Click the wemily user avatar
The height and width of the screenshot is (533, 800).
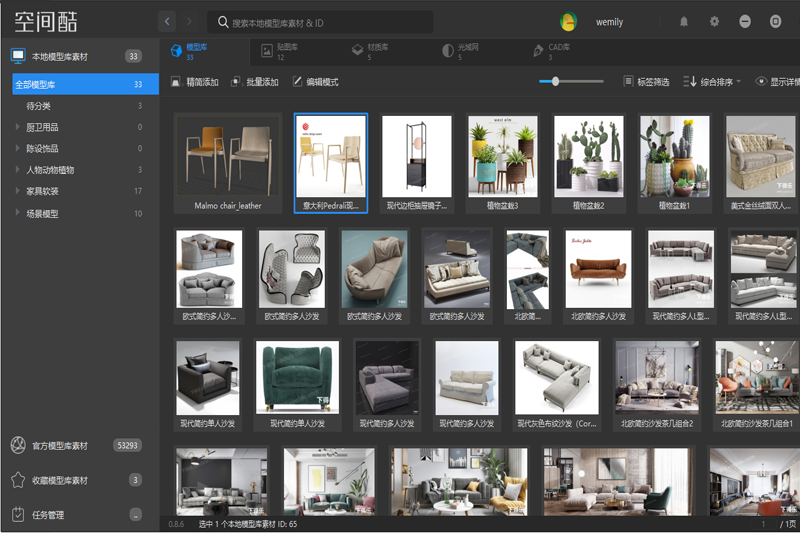[569, 21]
